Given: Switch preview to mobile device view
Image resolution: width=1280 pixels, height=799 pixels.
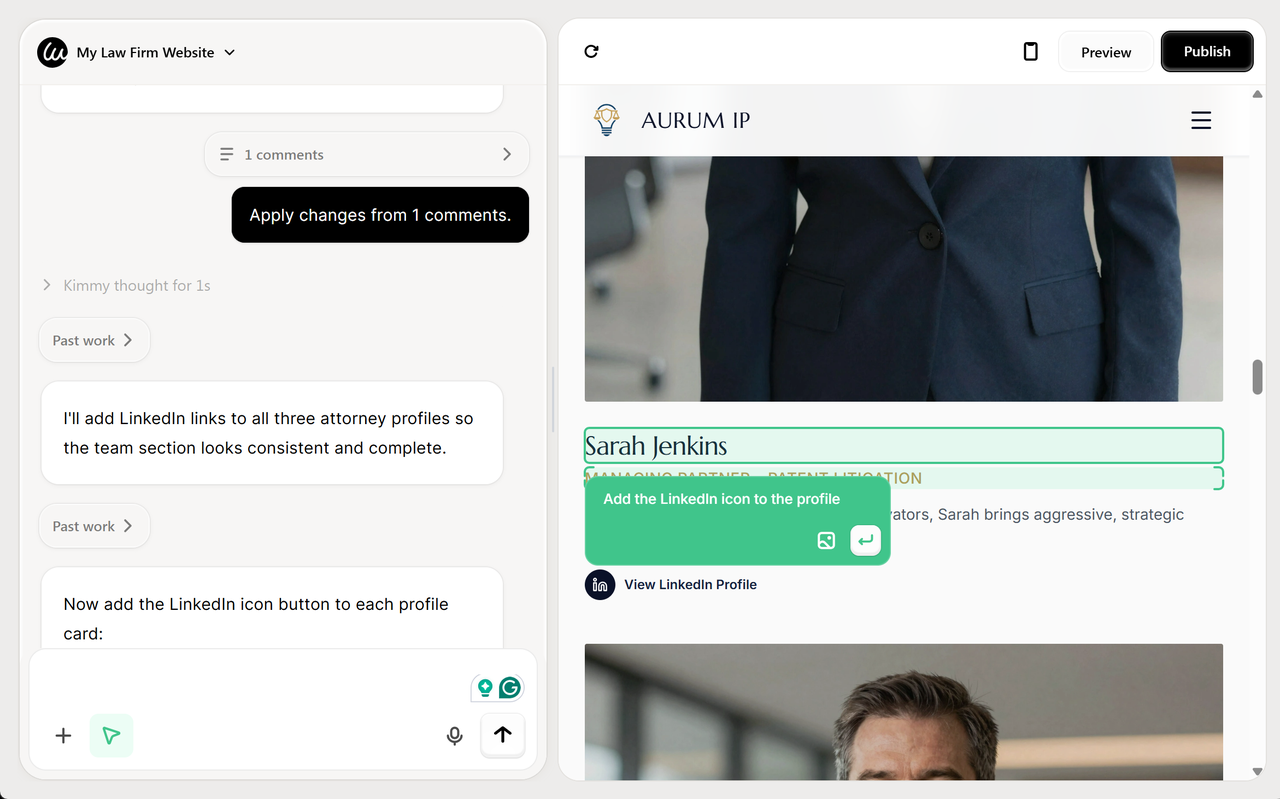Looking at the screenshot, I should (x=1030, y=51).
